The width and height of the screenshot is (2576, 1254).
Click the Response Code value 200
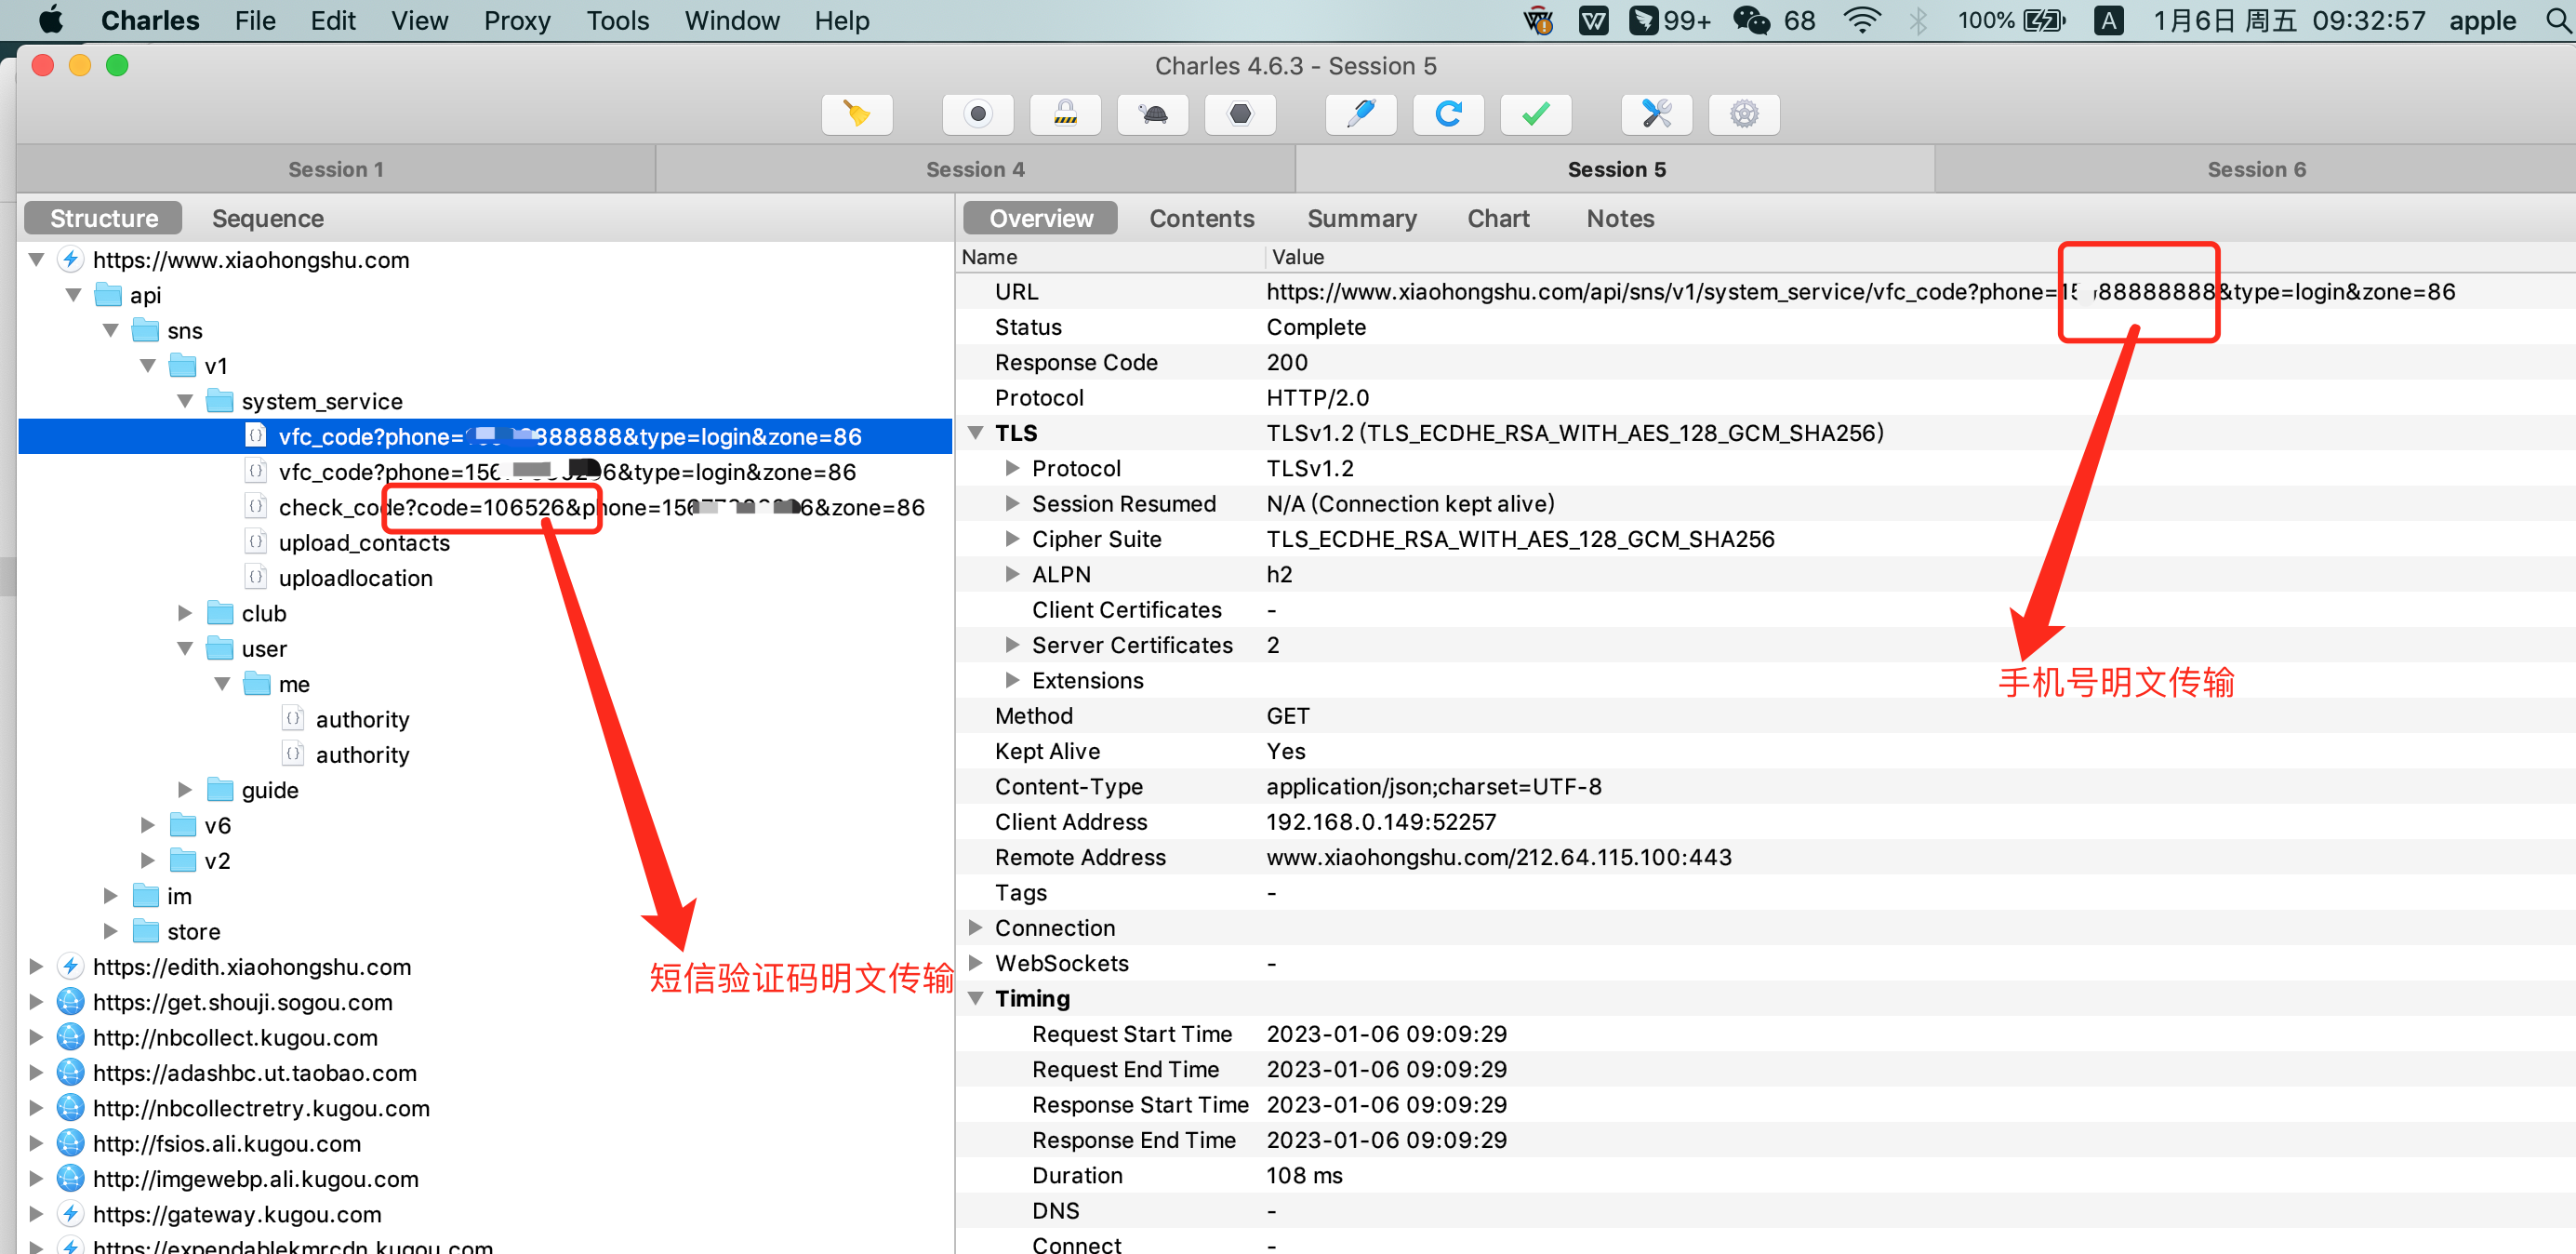pyautogui.click(x=1286, y=362)
